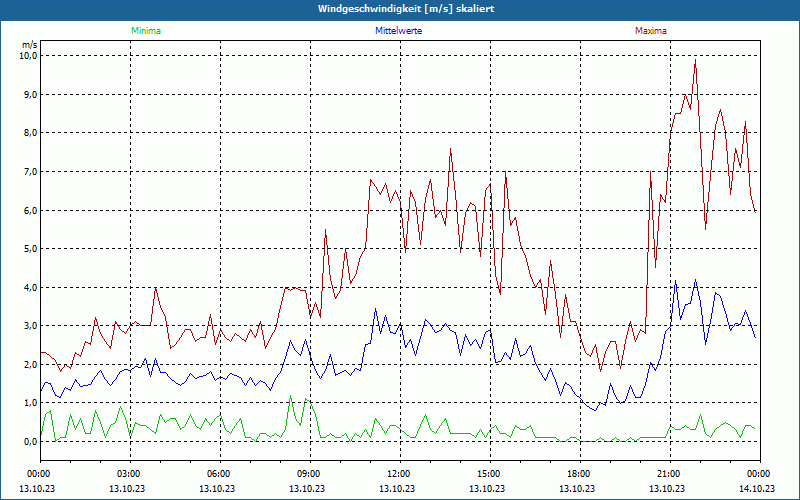Click the 14.10.23 date label
800x500 pixels.
[x=757, y=488]
